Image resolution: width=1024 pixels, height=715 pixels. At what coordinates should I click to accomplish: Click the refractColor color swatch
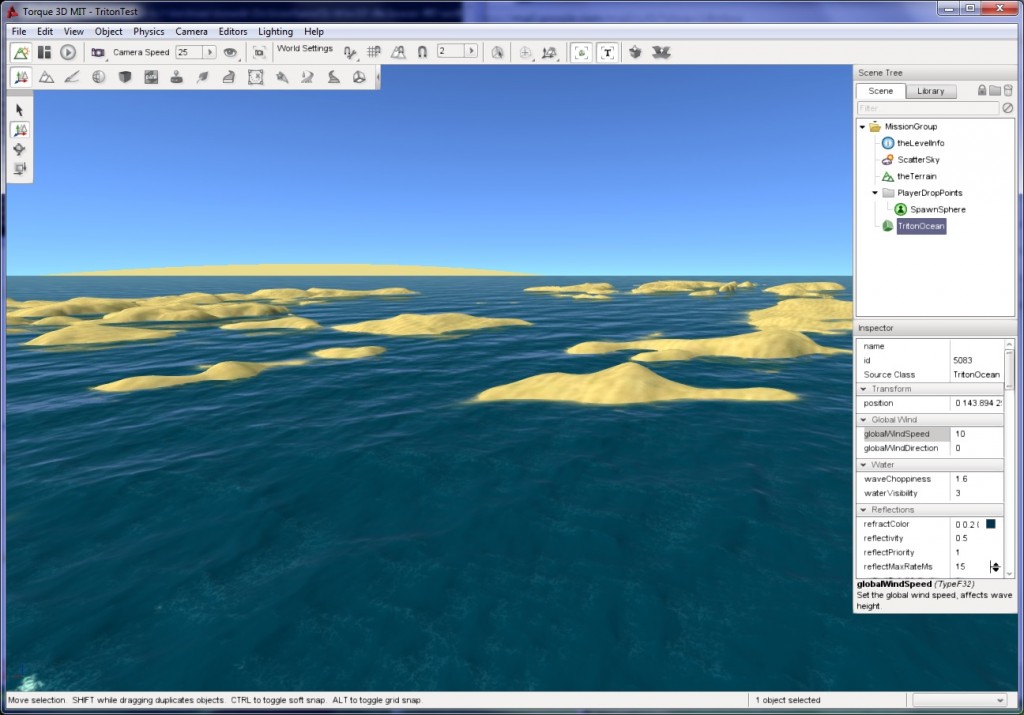pos(990,524)
